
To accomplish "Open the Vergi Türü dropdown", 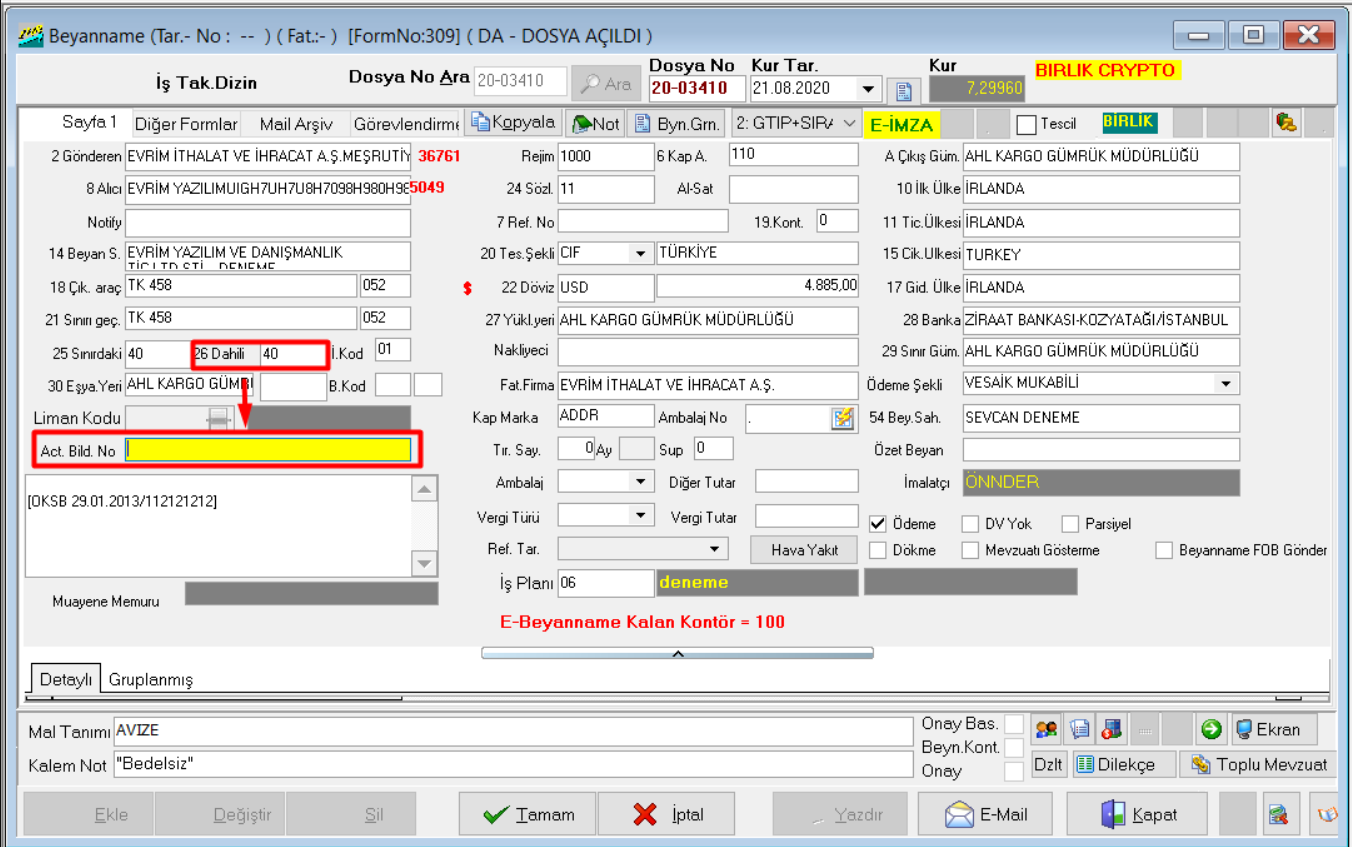I will point(641,516).
